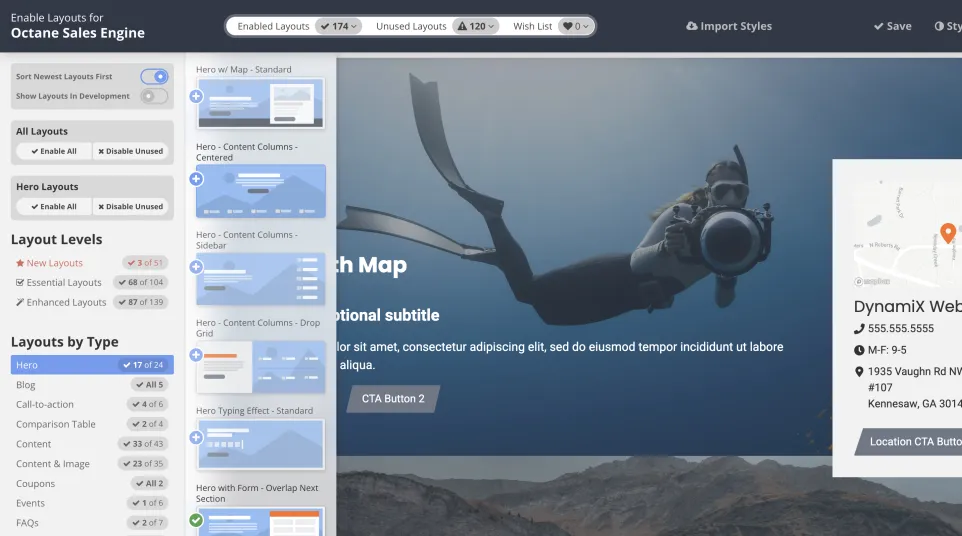Click the All 5 badge for Blog
Viewport: 962px width, 536px height.
point(149,385)
